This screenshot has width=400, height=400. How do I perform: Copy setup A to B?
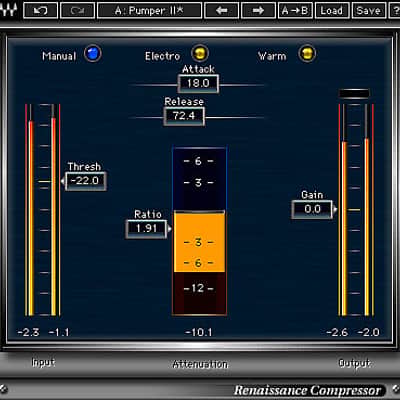[x=295, y=10]
